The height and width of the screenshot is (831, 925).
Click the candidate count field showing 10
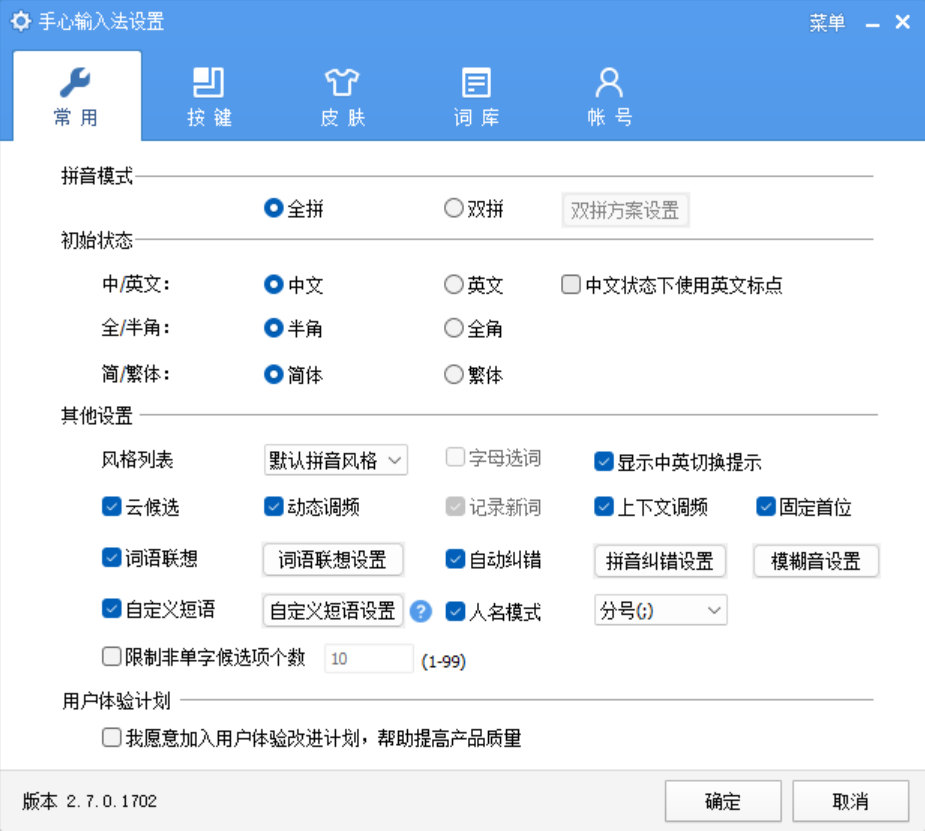click(x=369, y=659)
